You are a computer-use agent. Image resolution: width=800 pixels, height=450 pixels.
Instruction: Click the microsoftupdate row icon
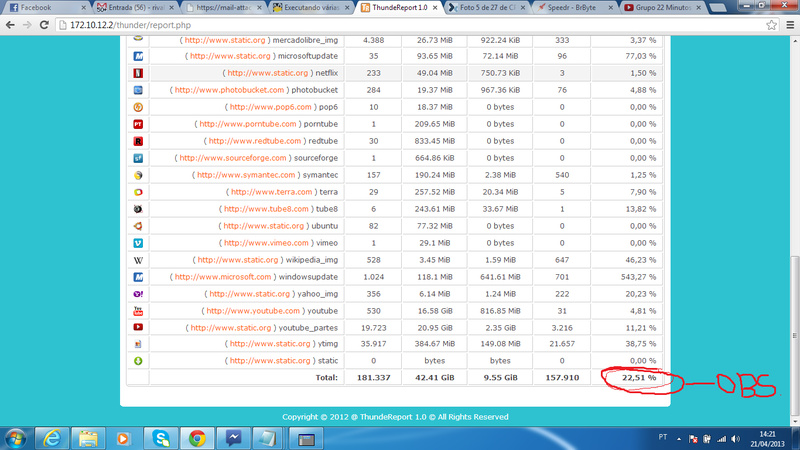click(x=138, y=56)
